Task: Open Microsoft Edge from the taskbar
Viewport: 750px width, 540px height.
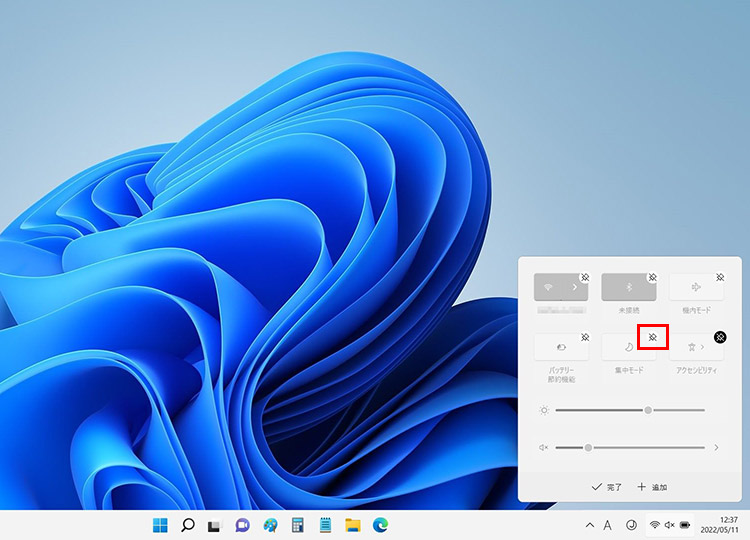Action: click(380, 525)
